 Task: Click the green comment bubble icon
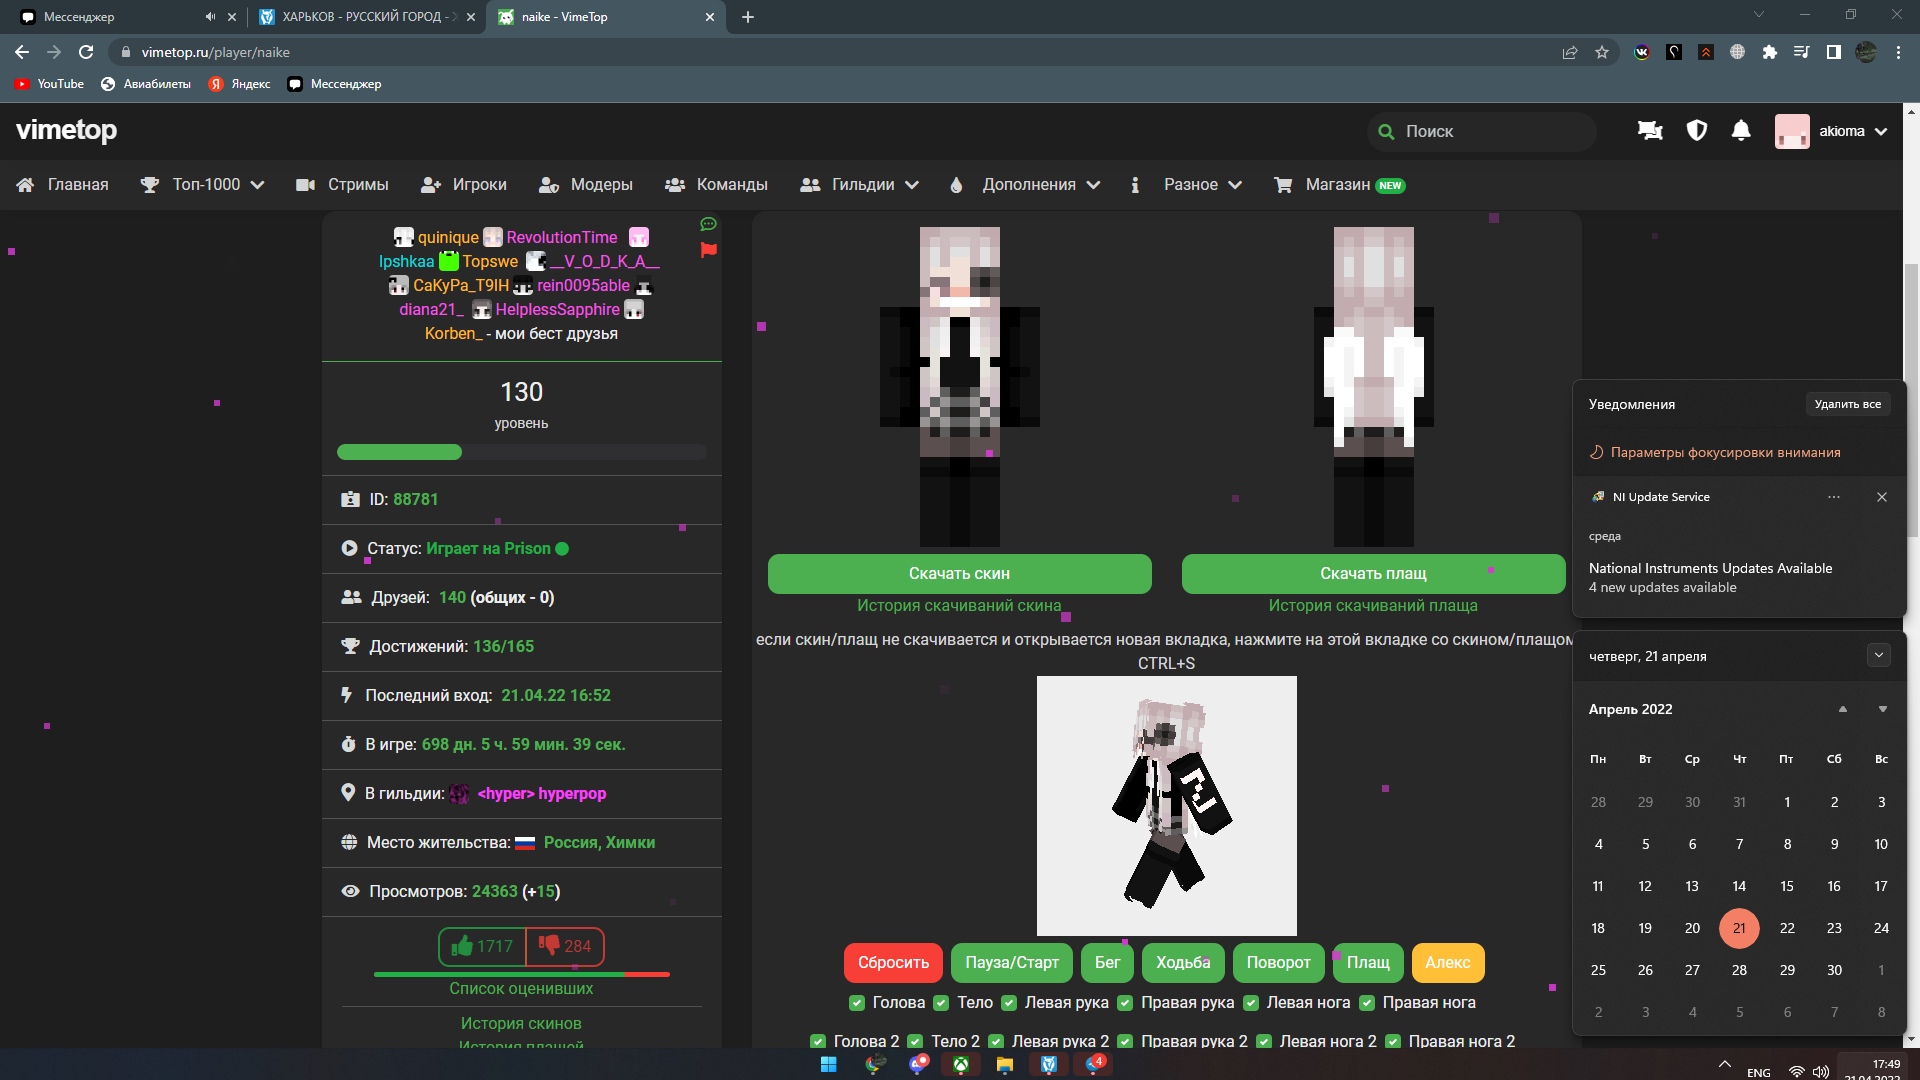(709, 224)
